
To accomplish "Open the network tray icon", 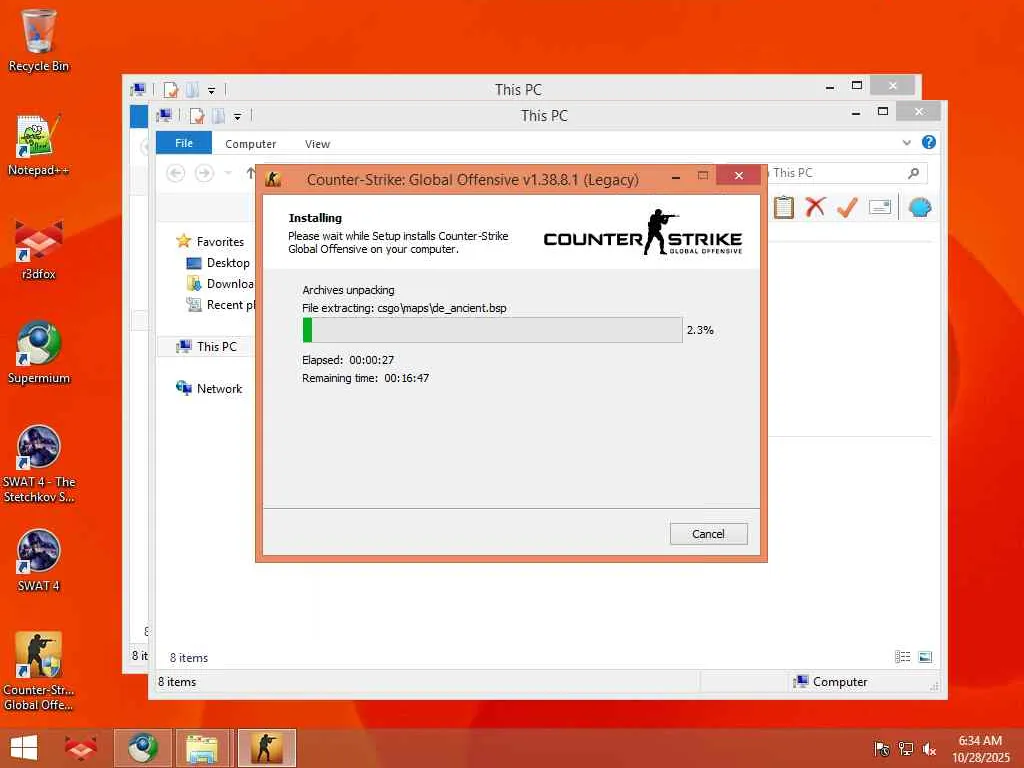I will [905, 748].
